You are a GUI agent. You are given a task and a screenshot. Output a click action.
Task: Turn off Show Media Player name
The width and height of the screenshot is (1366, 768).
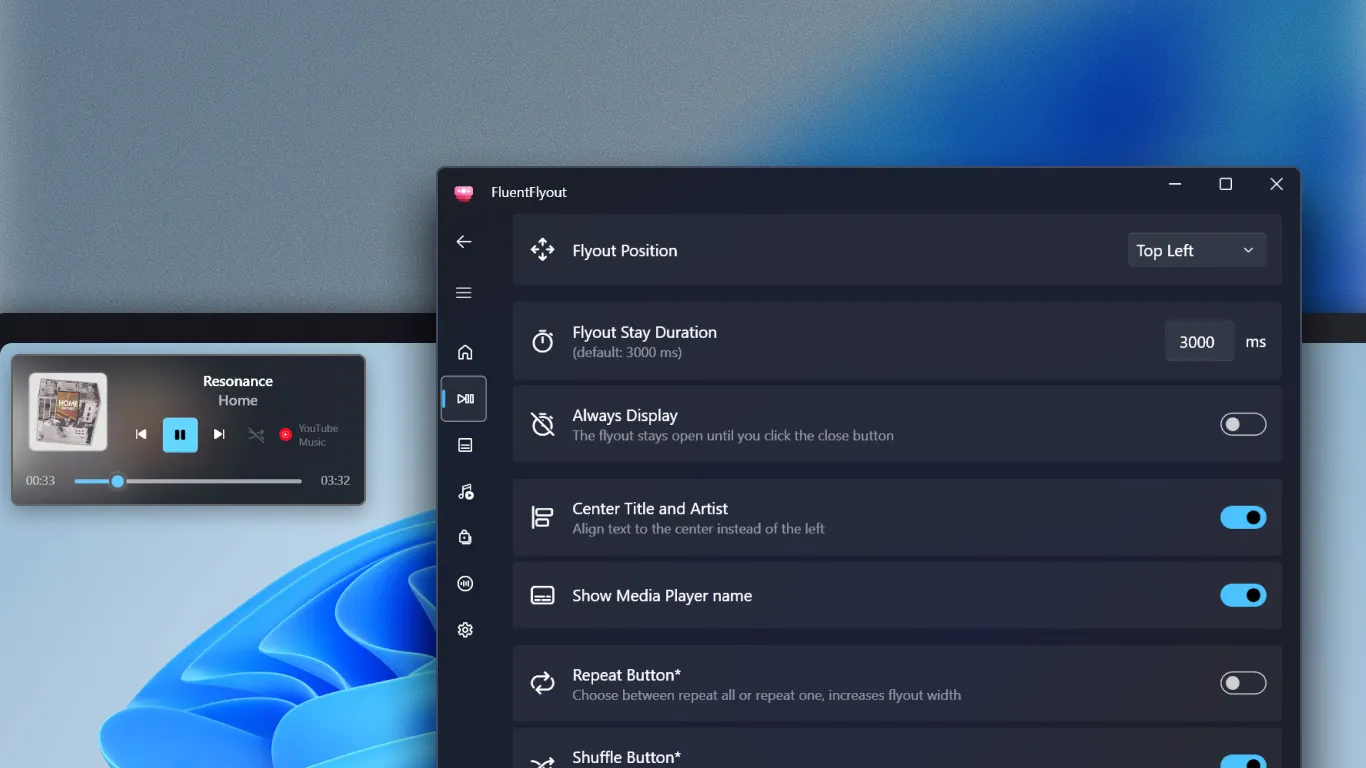point(1242,595)
